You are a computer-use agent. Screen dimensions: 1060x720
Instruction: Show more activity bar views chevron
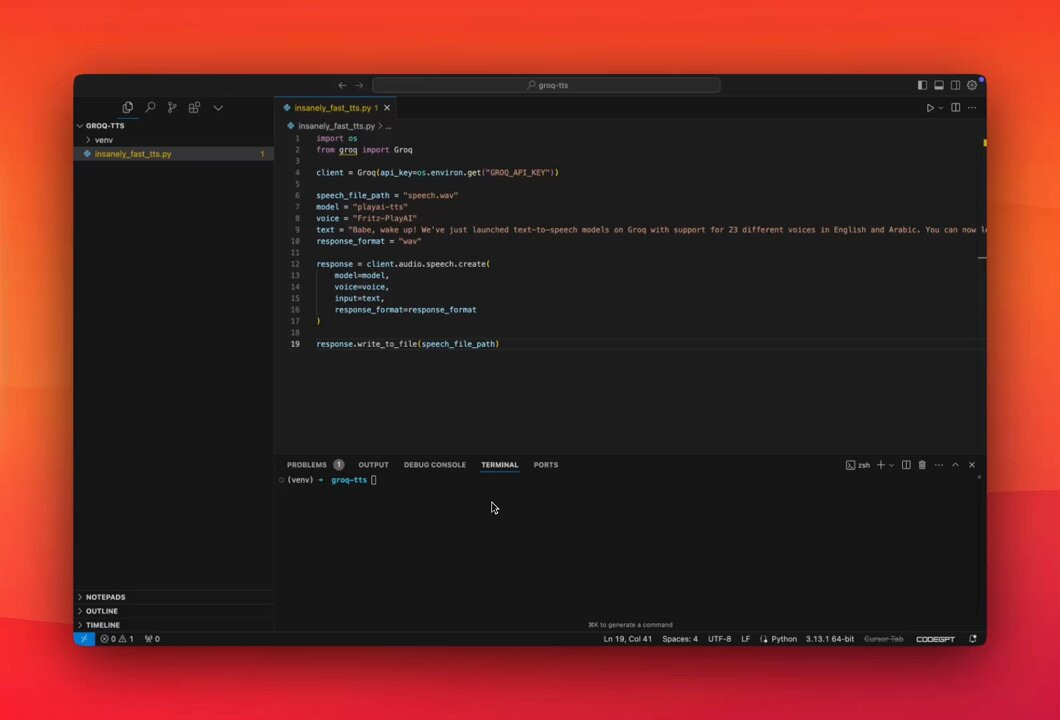[x=218, y=107]
